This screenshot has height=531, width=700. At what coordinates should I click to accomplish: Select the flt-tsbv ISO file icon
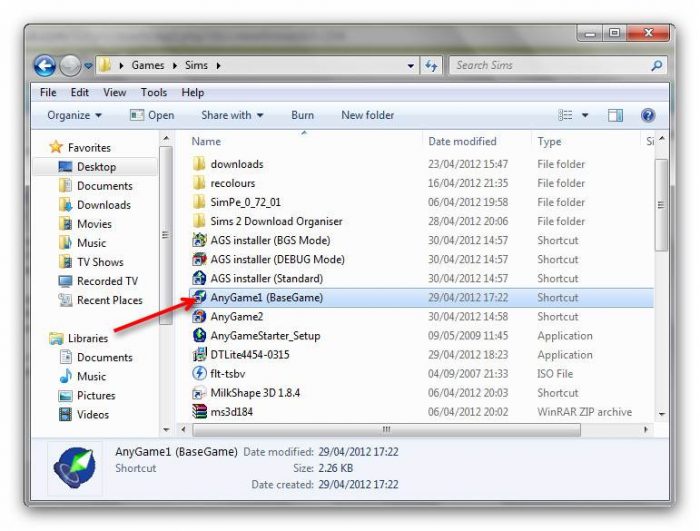pyautogui.click(x=199, y=374)
